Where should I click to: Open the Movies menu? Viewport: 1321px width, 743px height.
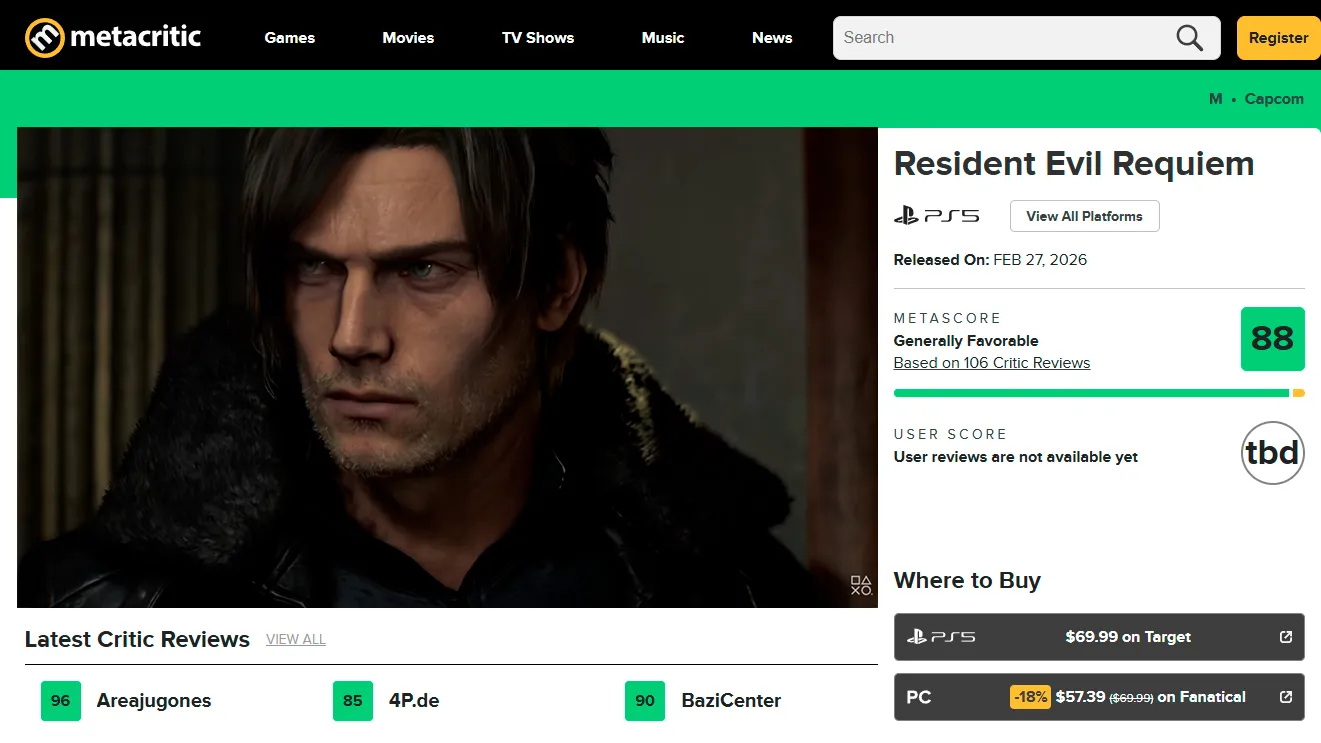pos(408,38)
